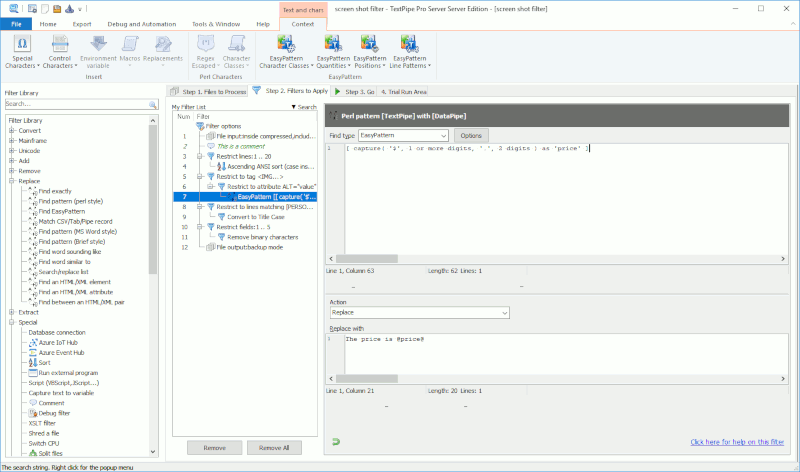Select the Azure IoT Hub filter
Viewport: 800px width, 472px height.
pyautogui.click(x=58, y=342)
